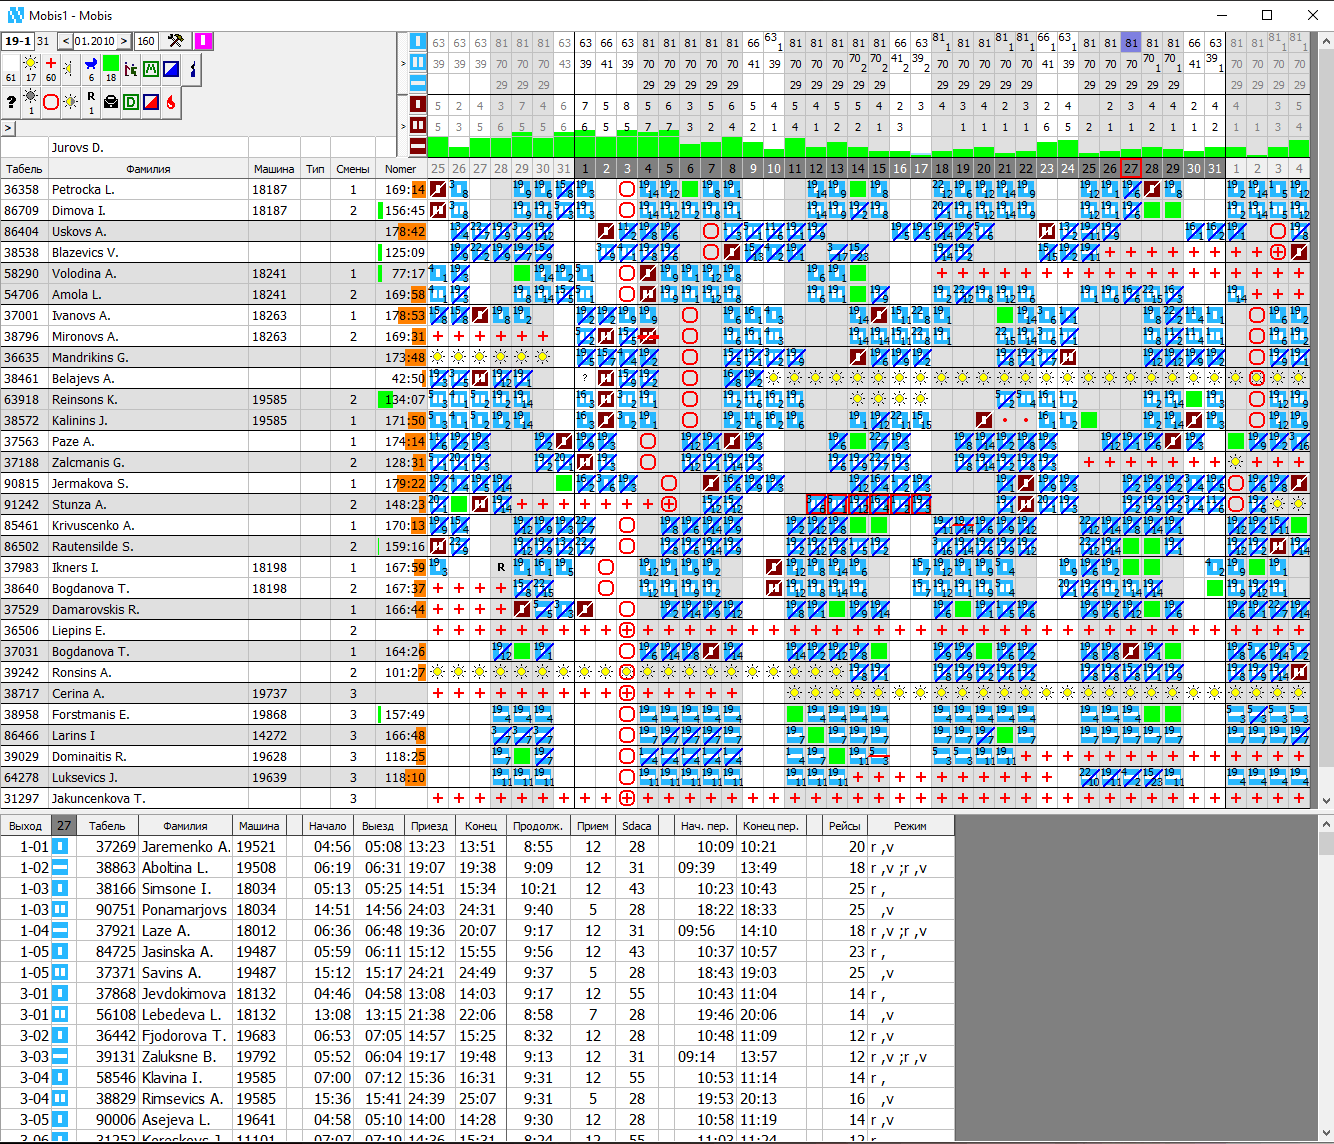This screenshot has width=1334, height=1144.
Task: Click the Выход column header in lower table
Action: [25, 826]
